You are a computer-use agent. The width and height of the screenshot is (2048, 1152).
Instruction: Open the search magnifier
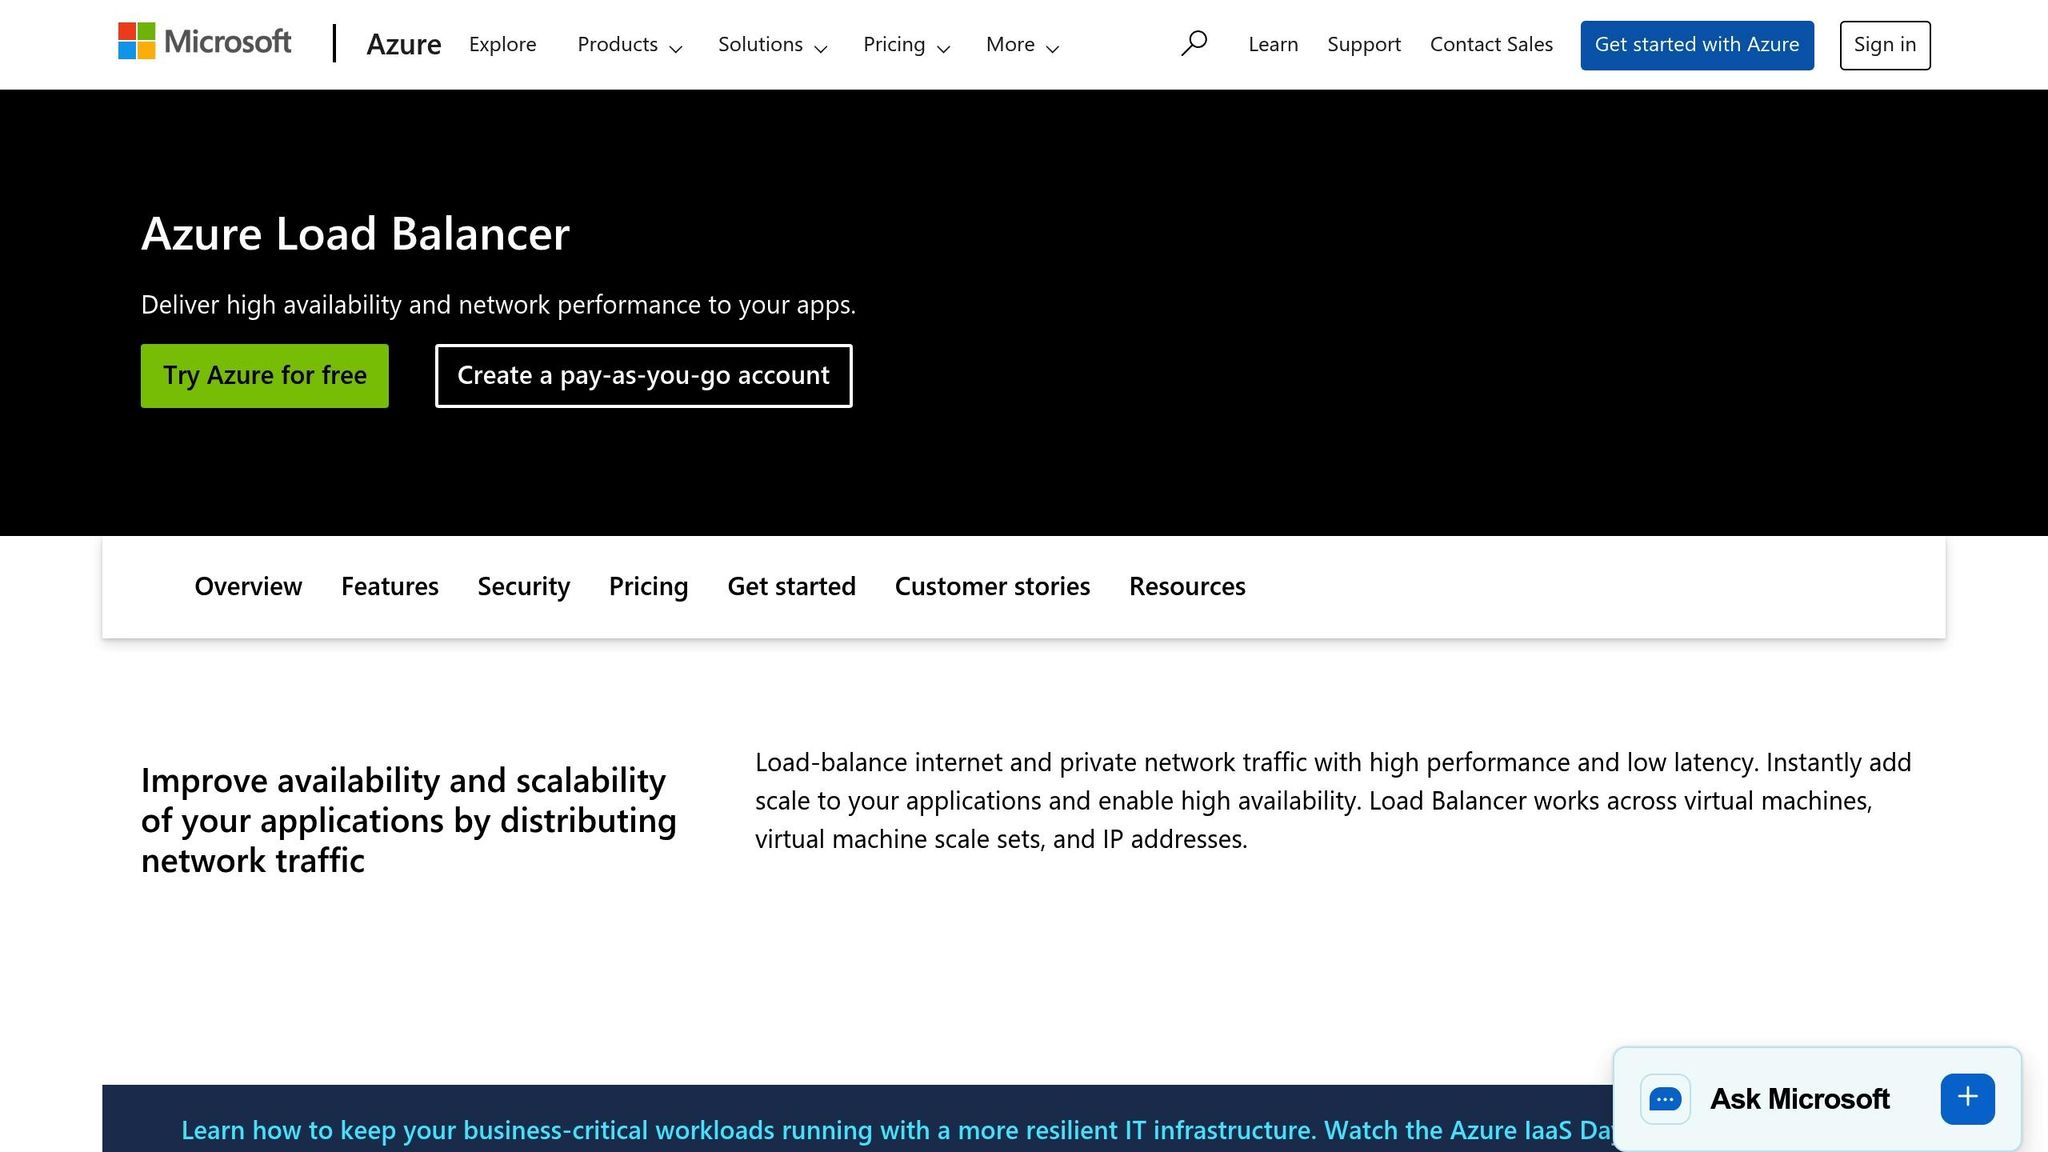(1194, 43)
